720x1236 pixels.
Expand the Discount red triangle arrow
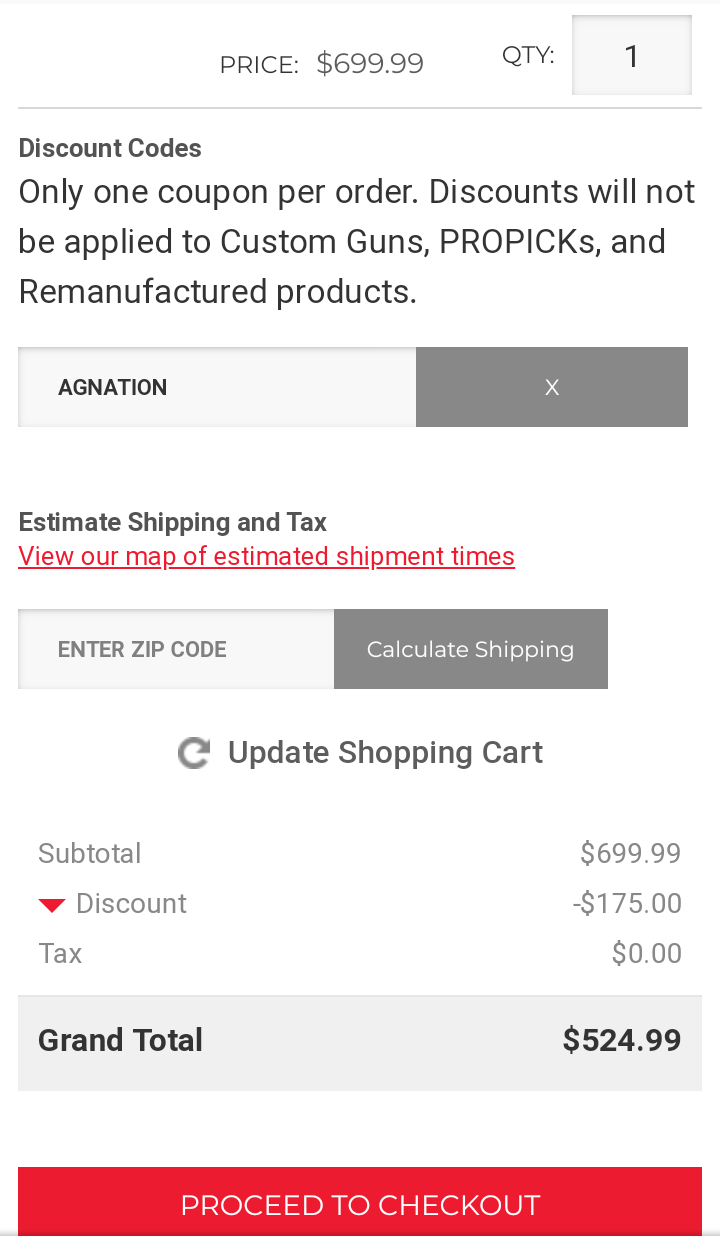[52, 905]
